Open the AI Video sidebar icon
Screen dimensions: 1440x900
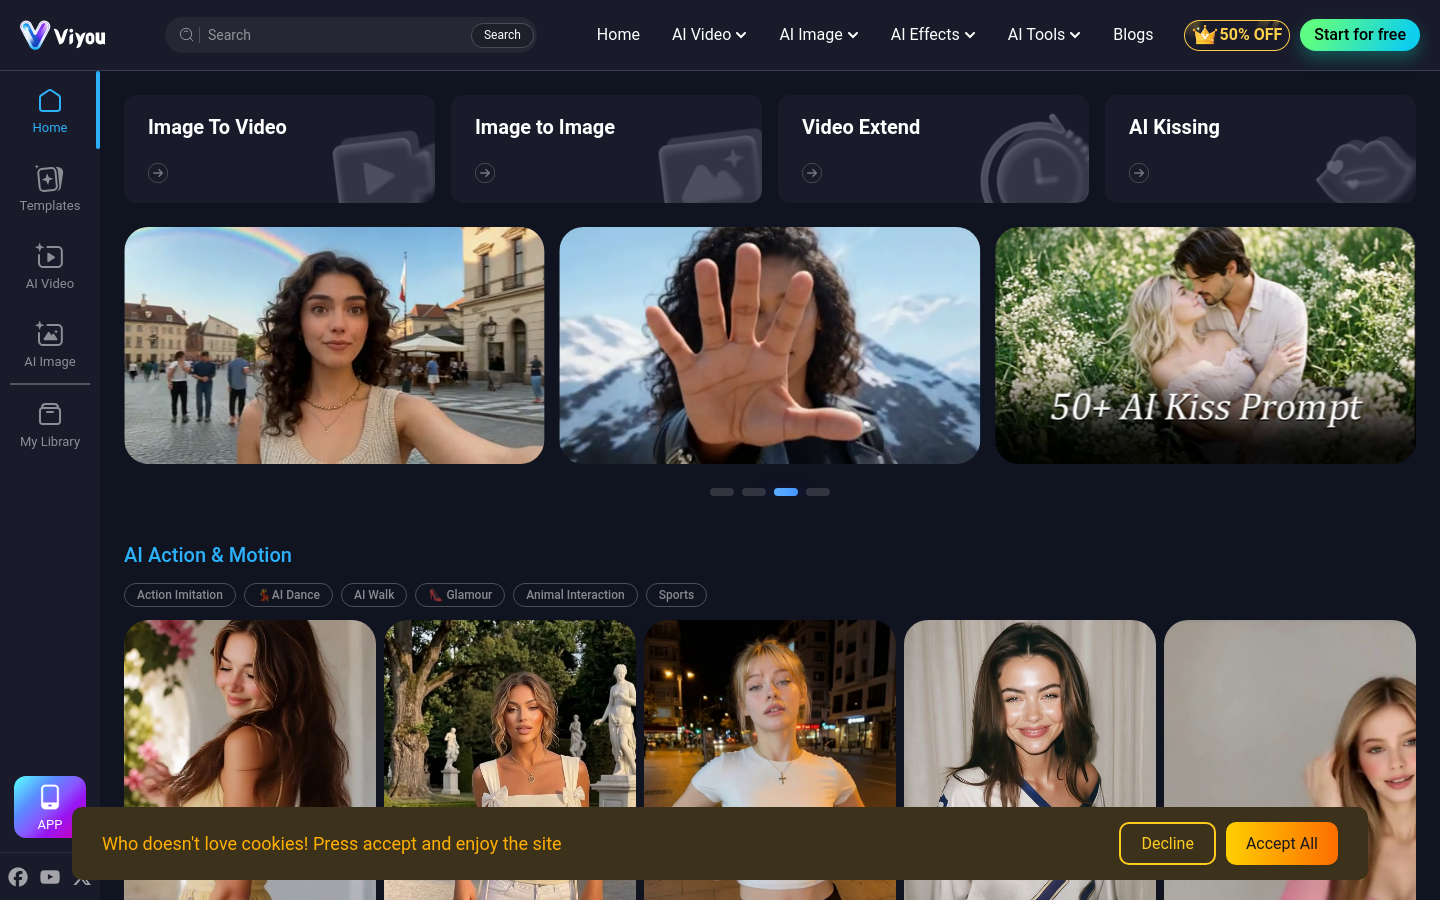(x=49, y=266)
